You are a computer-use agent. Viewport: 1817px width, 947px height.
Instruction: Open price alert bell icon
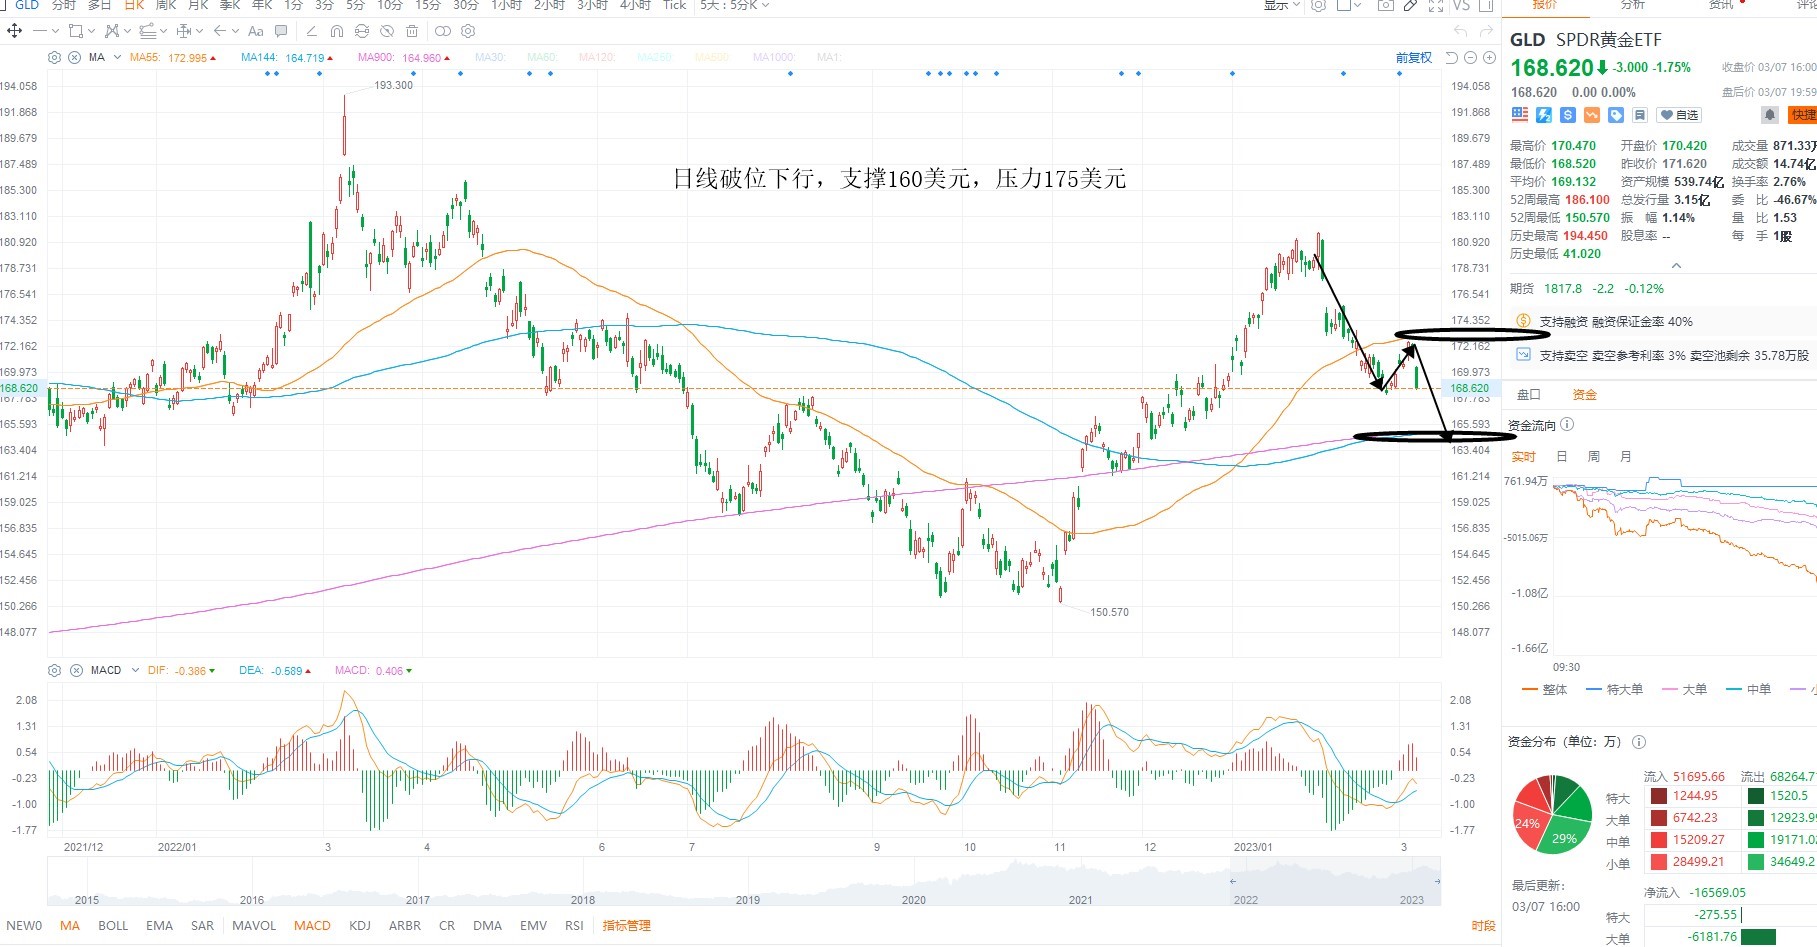(x=1769, y=115)
